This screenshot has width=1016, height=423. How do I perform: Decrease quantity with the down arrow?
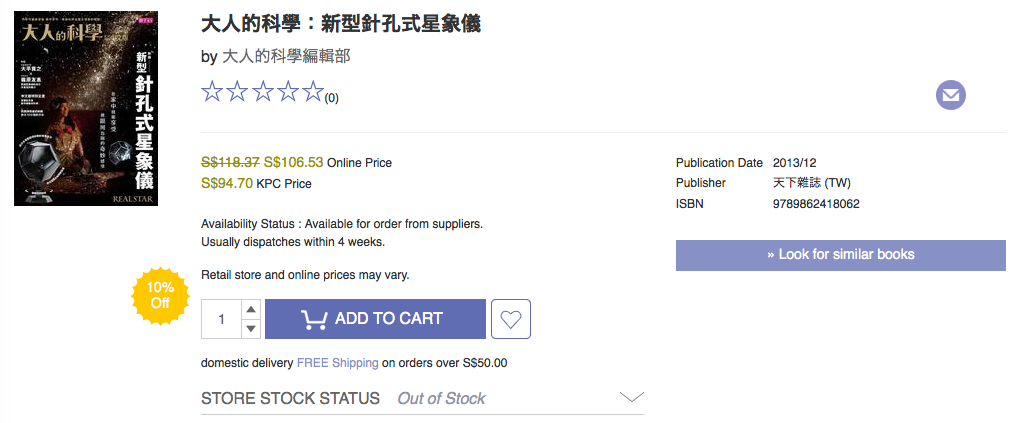(251, 329)
